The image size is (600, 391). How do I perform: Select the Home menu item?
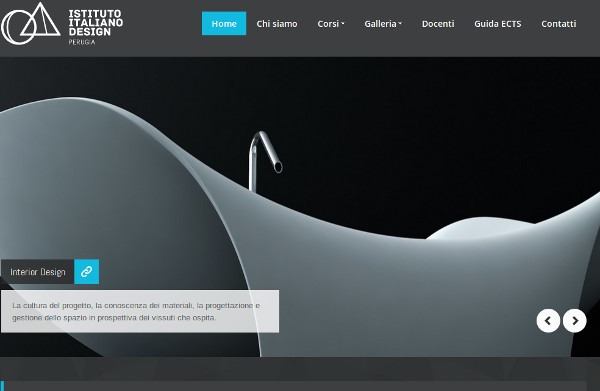tap(224, 24)
